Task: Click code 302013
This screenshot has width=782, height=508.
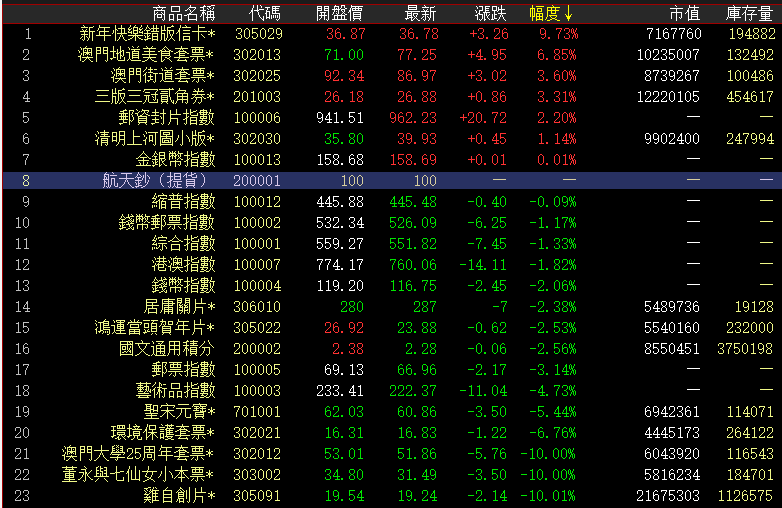Action: [257, 55]
